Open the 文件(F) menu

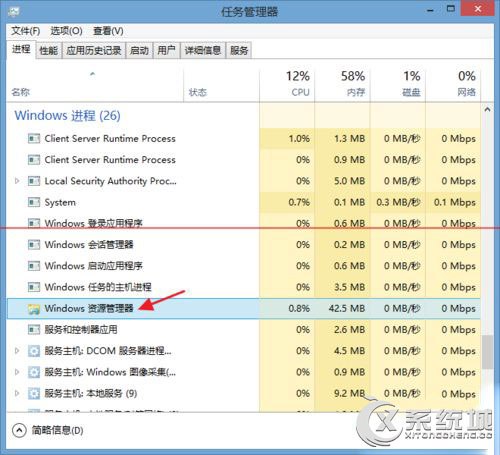coord(26,31)
